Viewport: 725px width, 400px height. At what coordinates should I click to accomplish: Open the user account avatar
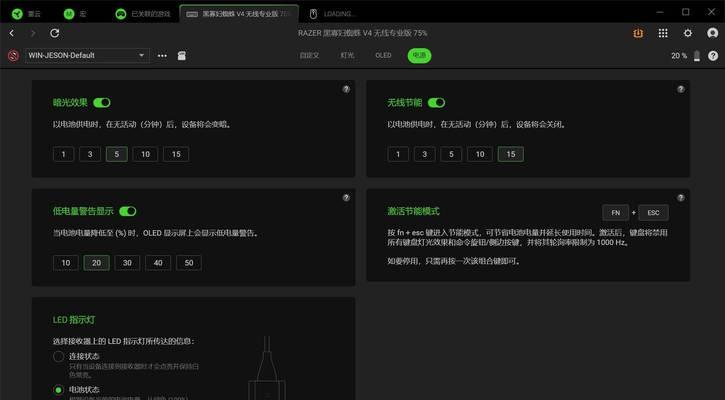click(713, 33)
